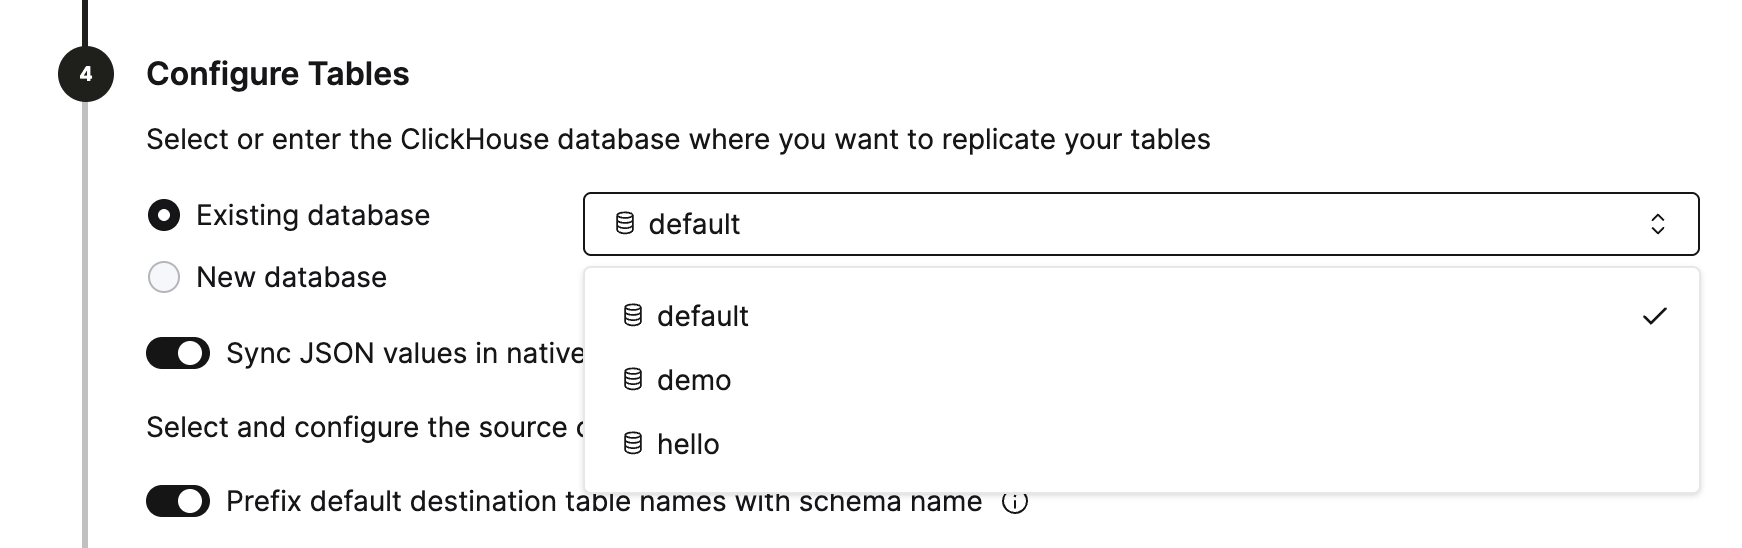The height and width of the screenshot is (548, 1742).
Task: Choose the New database radio button
Action: [x=164, y=277]
